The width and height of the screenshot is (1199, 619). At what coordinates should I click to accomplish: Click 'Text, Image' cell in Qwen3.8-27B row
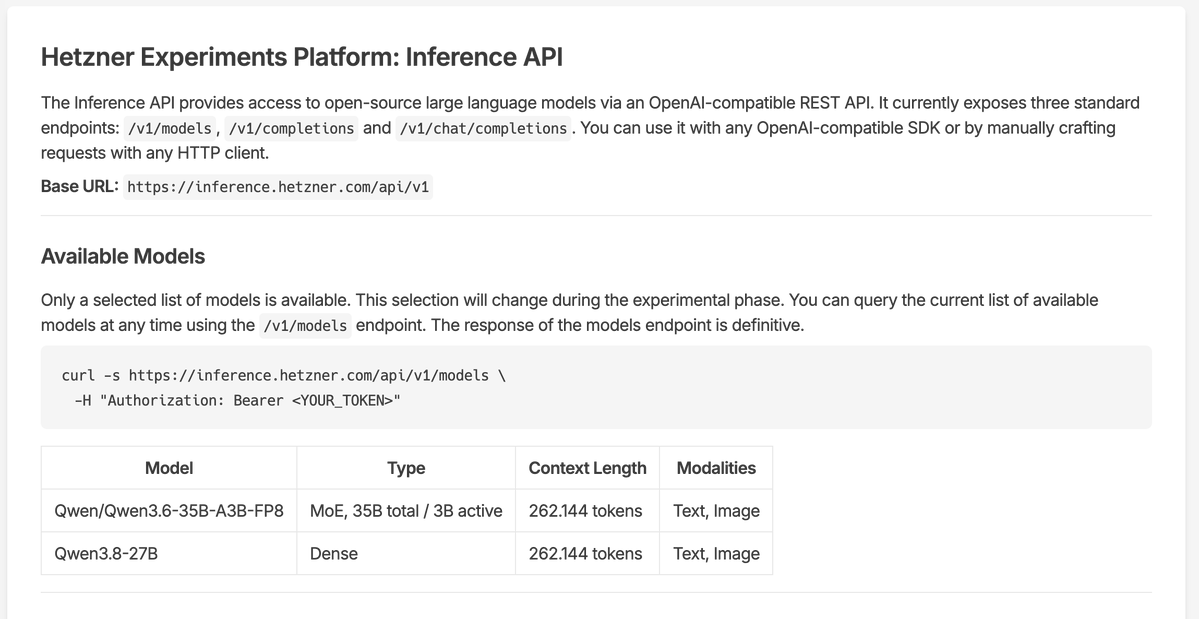(x=716, y=553)
